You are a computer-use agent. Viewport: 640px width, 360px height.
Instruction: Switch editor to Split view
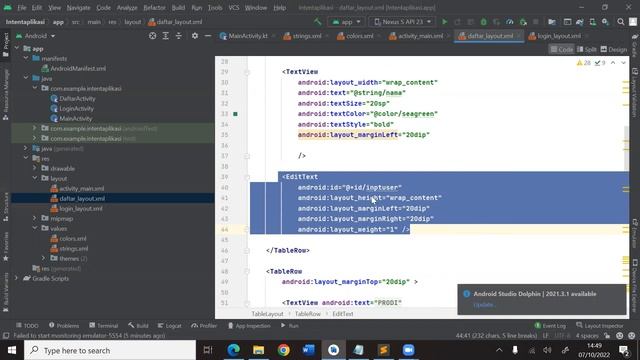tap(587, 49)
